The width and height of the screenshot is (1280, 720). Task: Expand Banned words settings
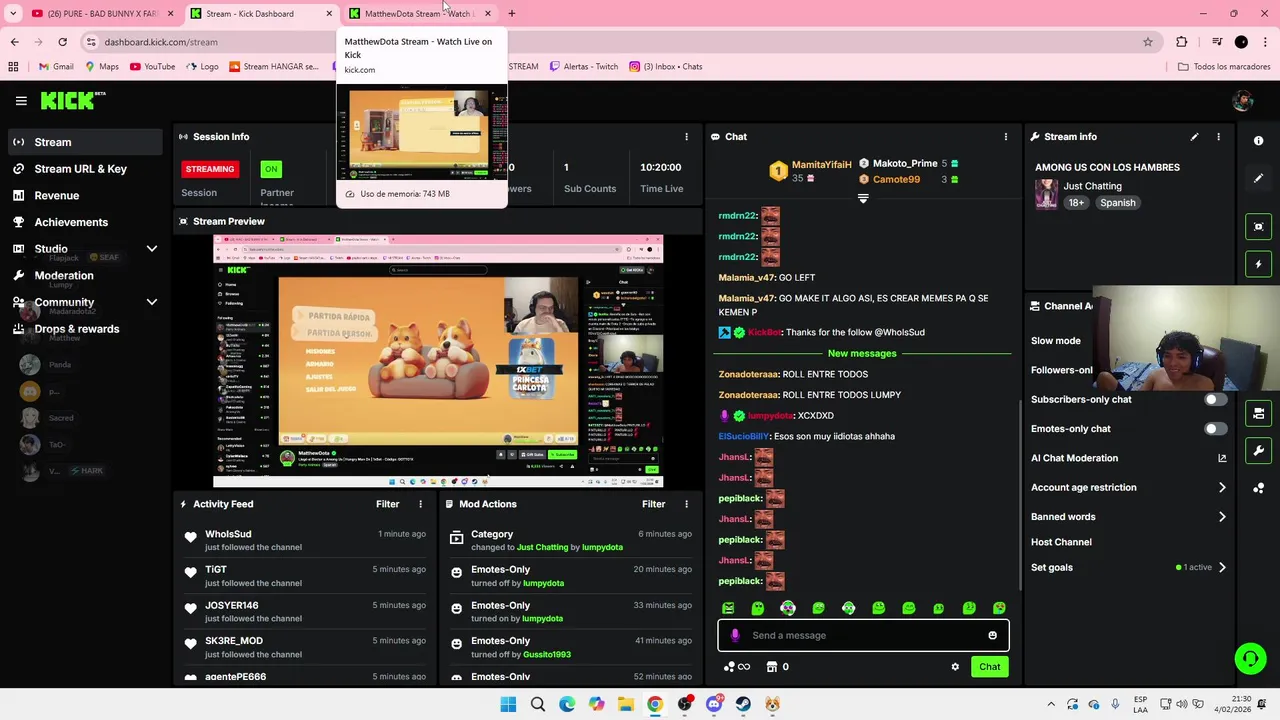point(1222,517)
